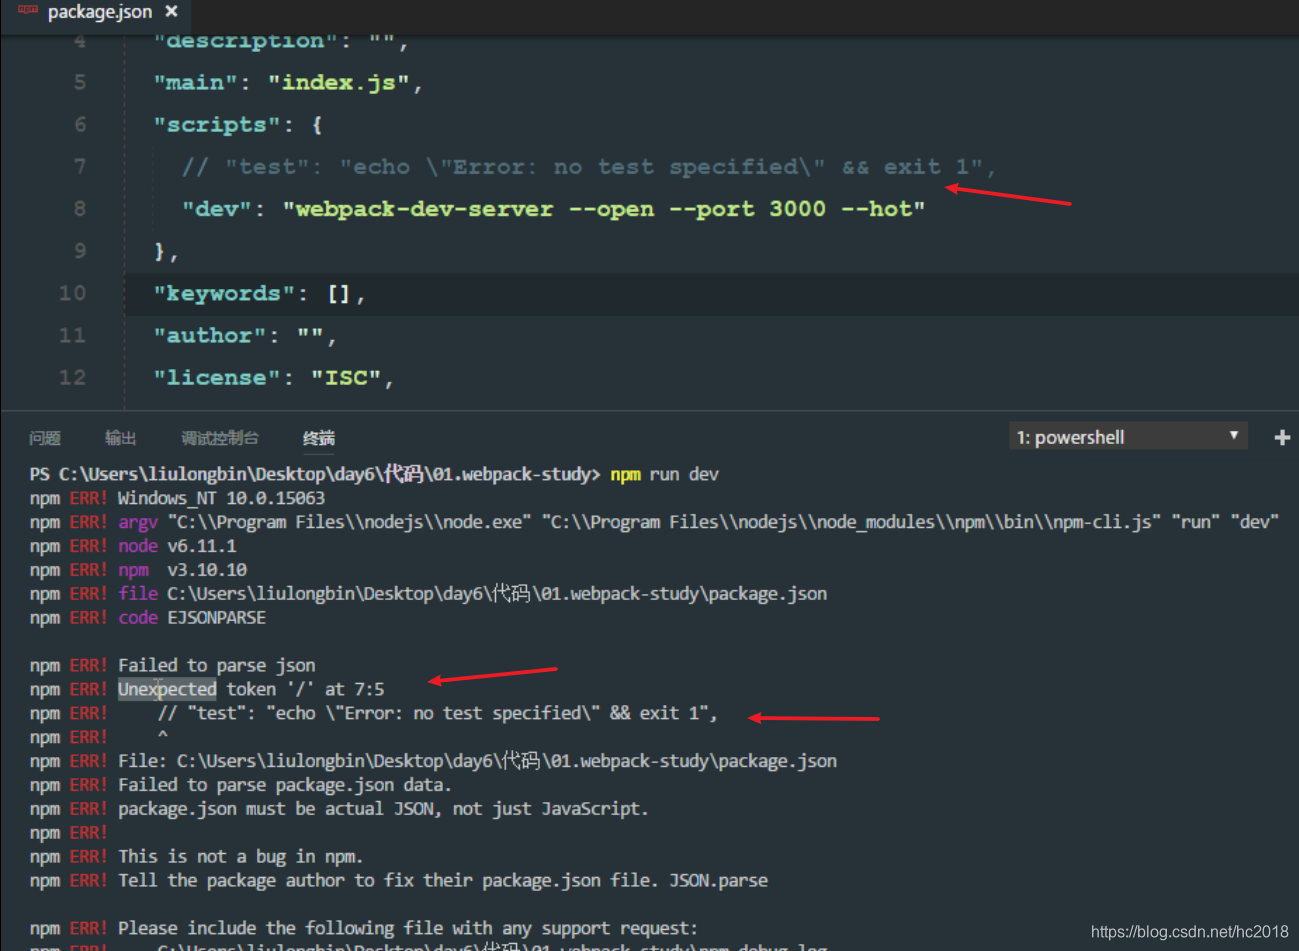Viewport: 1299px width, 951px height.
Task: Click the 'Please include the following file' line
Action: pos(408,928)
